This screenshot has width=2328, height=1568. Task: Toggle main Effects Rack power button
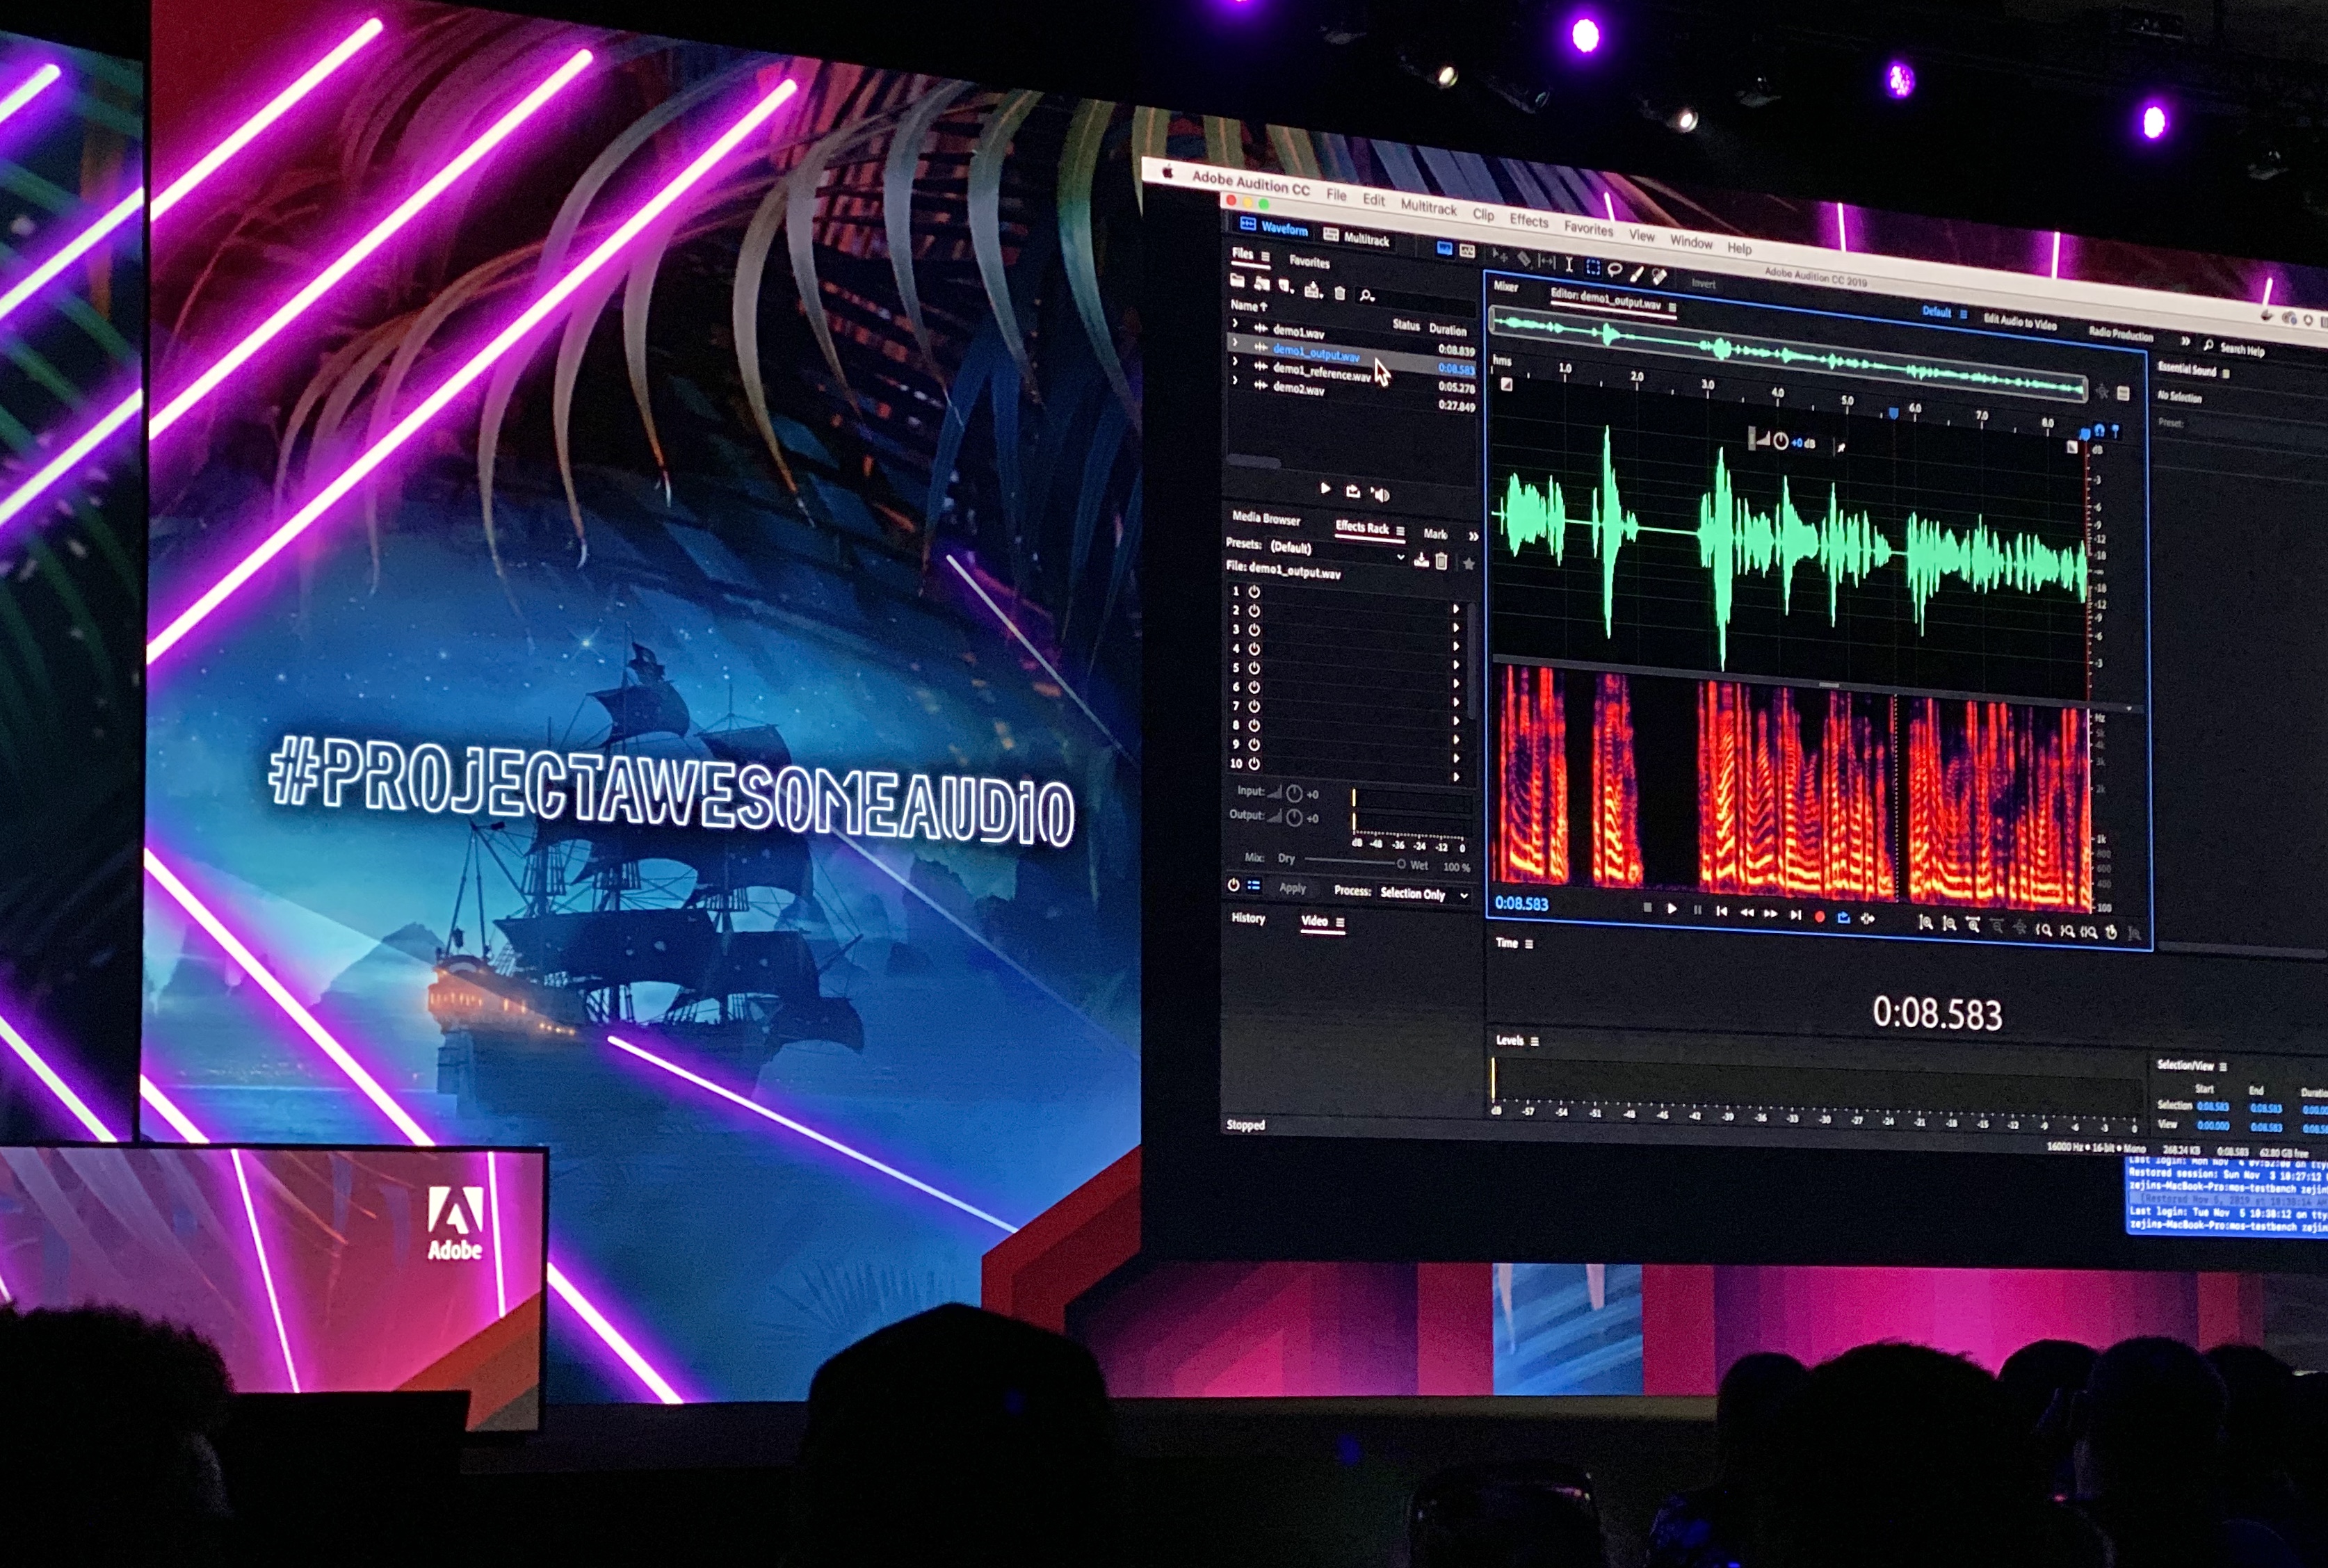click(x=1233, y=885)
